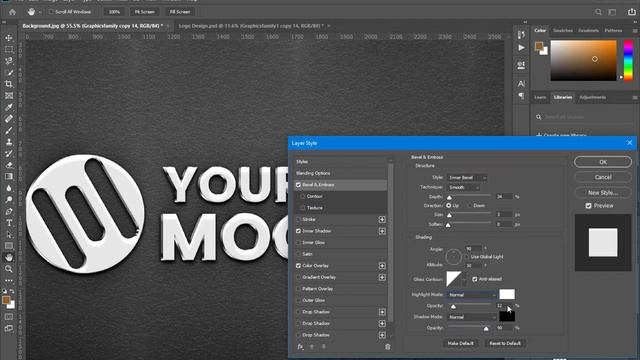
Task: Click the Fit Screen button
Action: coord(144,12)
